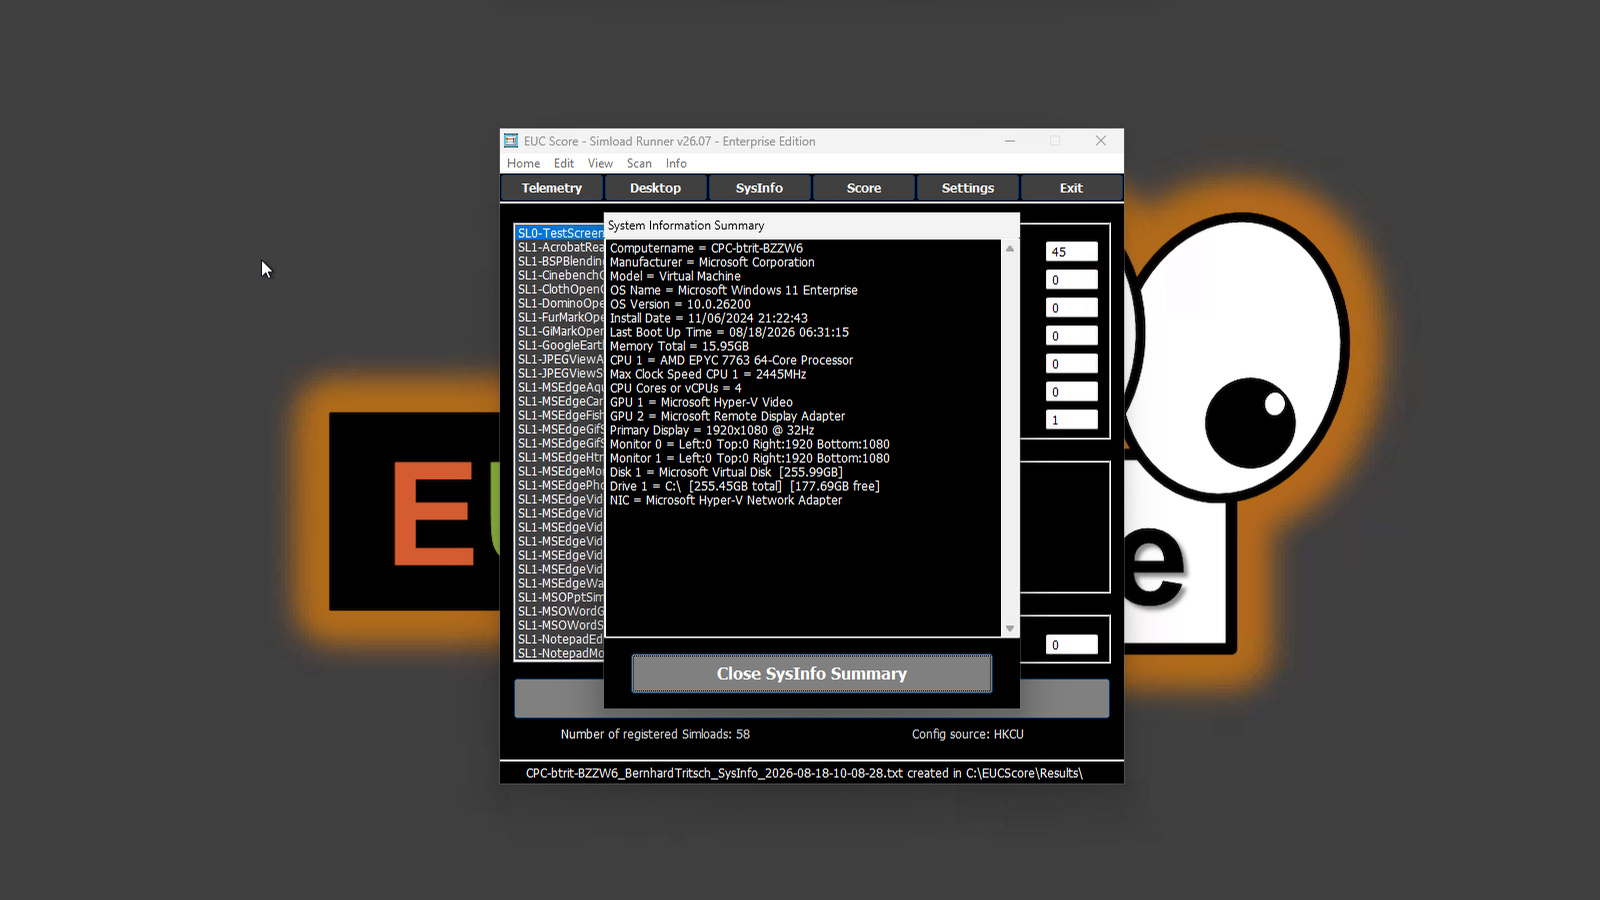Click the 'OS Version = 10.0.26200' line
Viewport: 1600px width, 900px height.
coord(680,304)
